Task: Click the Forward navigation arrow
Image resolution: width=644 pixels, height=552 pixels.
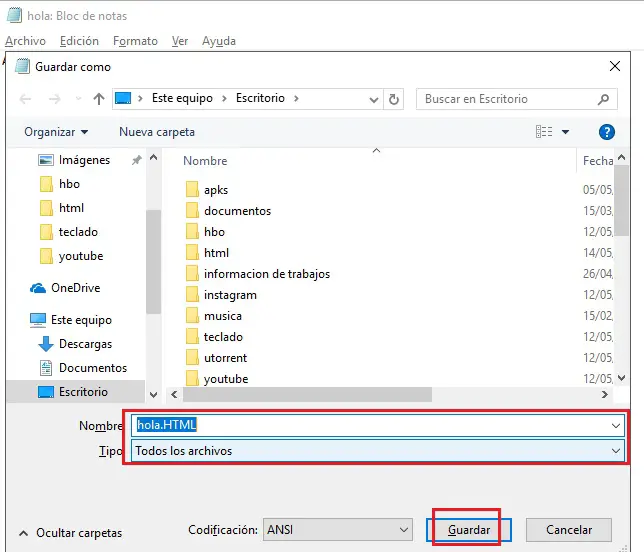Action: [54, 99]
